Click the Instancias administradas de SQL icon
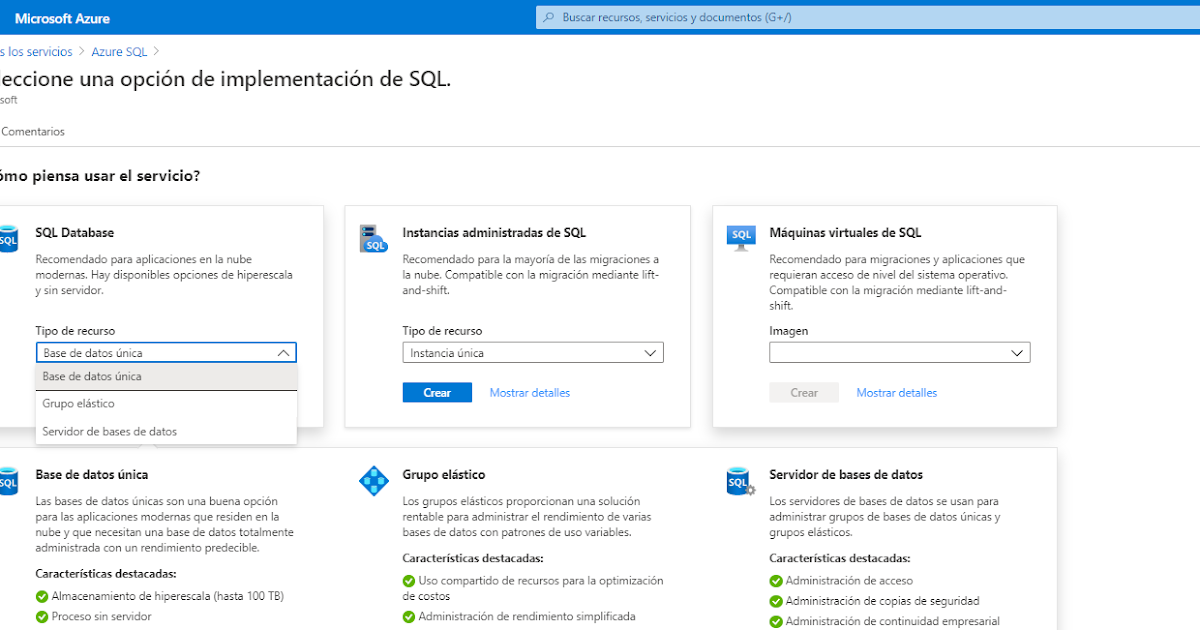 (x=373, y=238)
